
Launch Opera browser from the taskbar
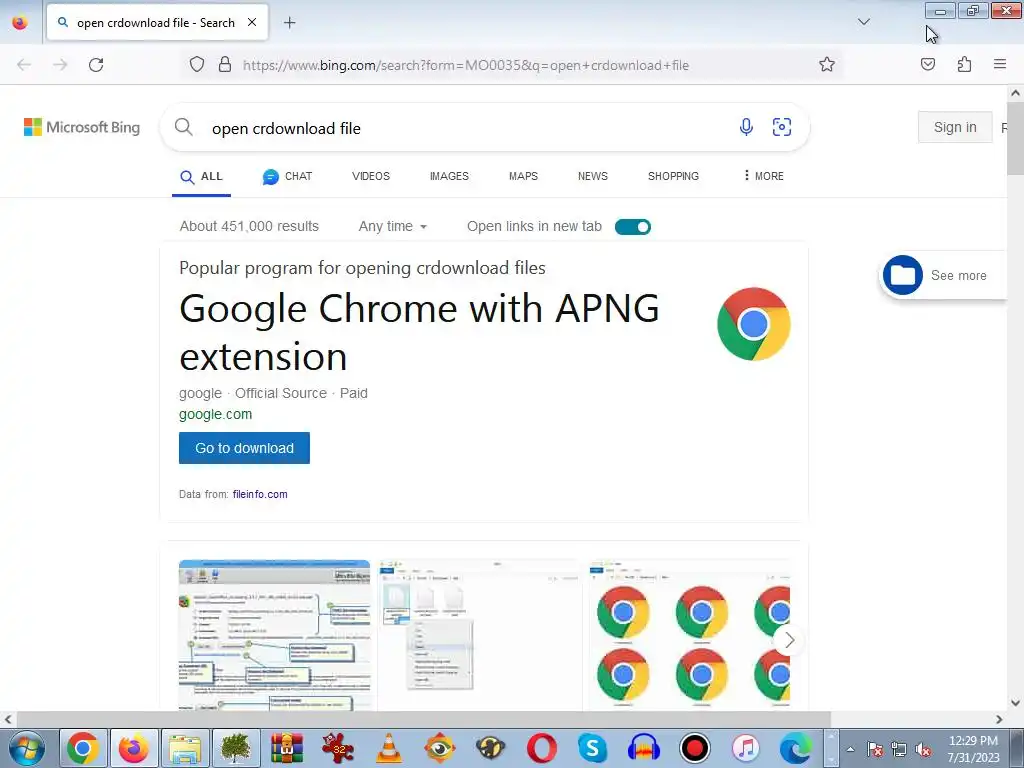tap(541, 748)
